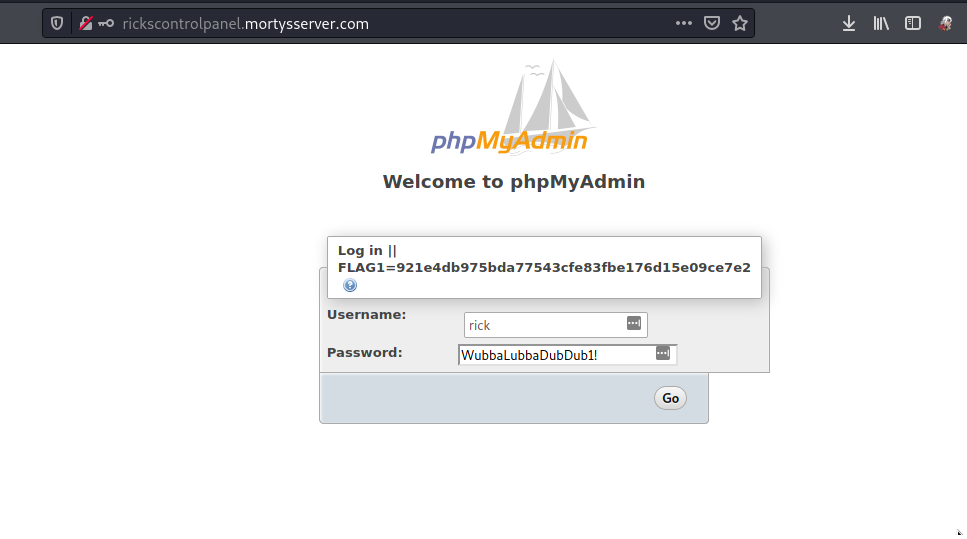Viewport: 967px width, 539px height.
Task: Click the password manager icon in Password field
Action: (x=662, y=353)
